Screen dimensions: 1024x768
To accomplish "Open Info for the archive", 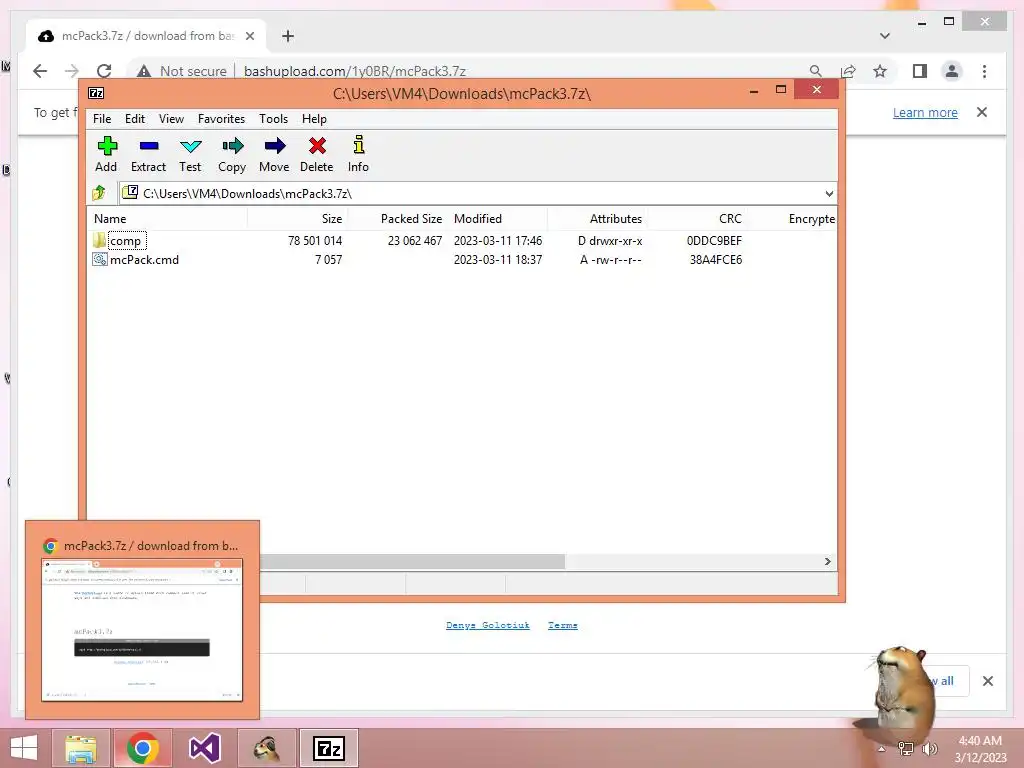I will pyautogui.click(x=358, y=154).
